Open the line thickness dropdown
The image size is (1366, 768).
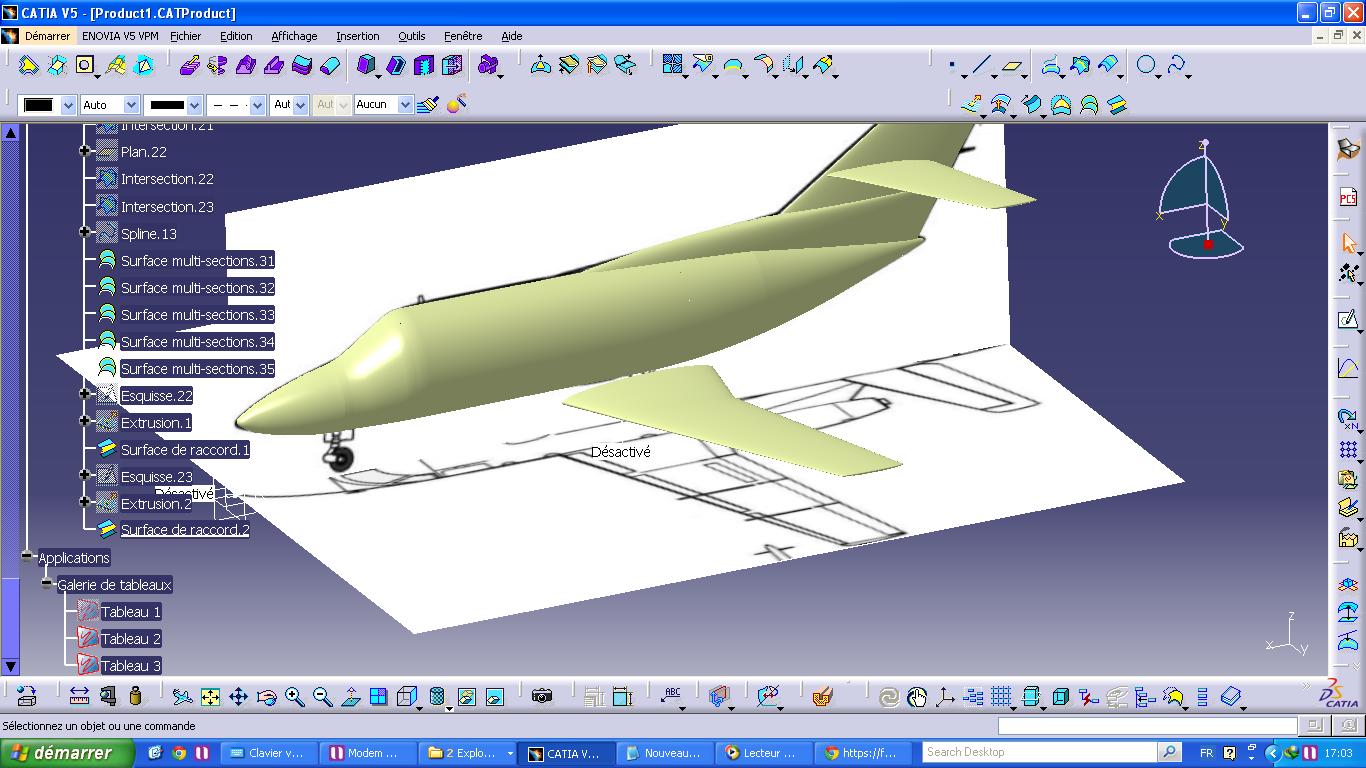tap(194, 104)
